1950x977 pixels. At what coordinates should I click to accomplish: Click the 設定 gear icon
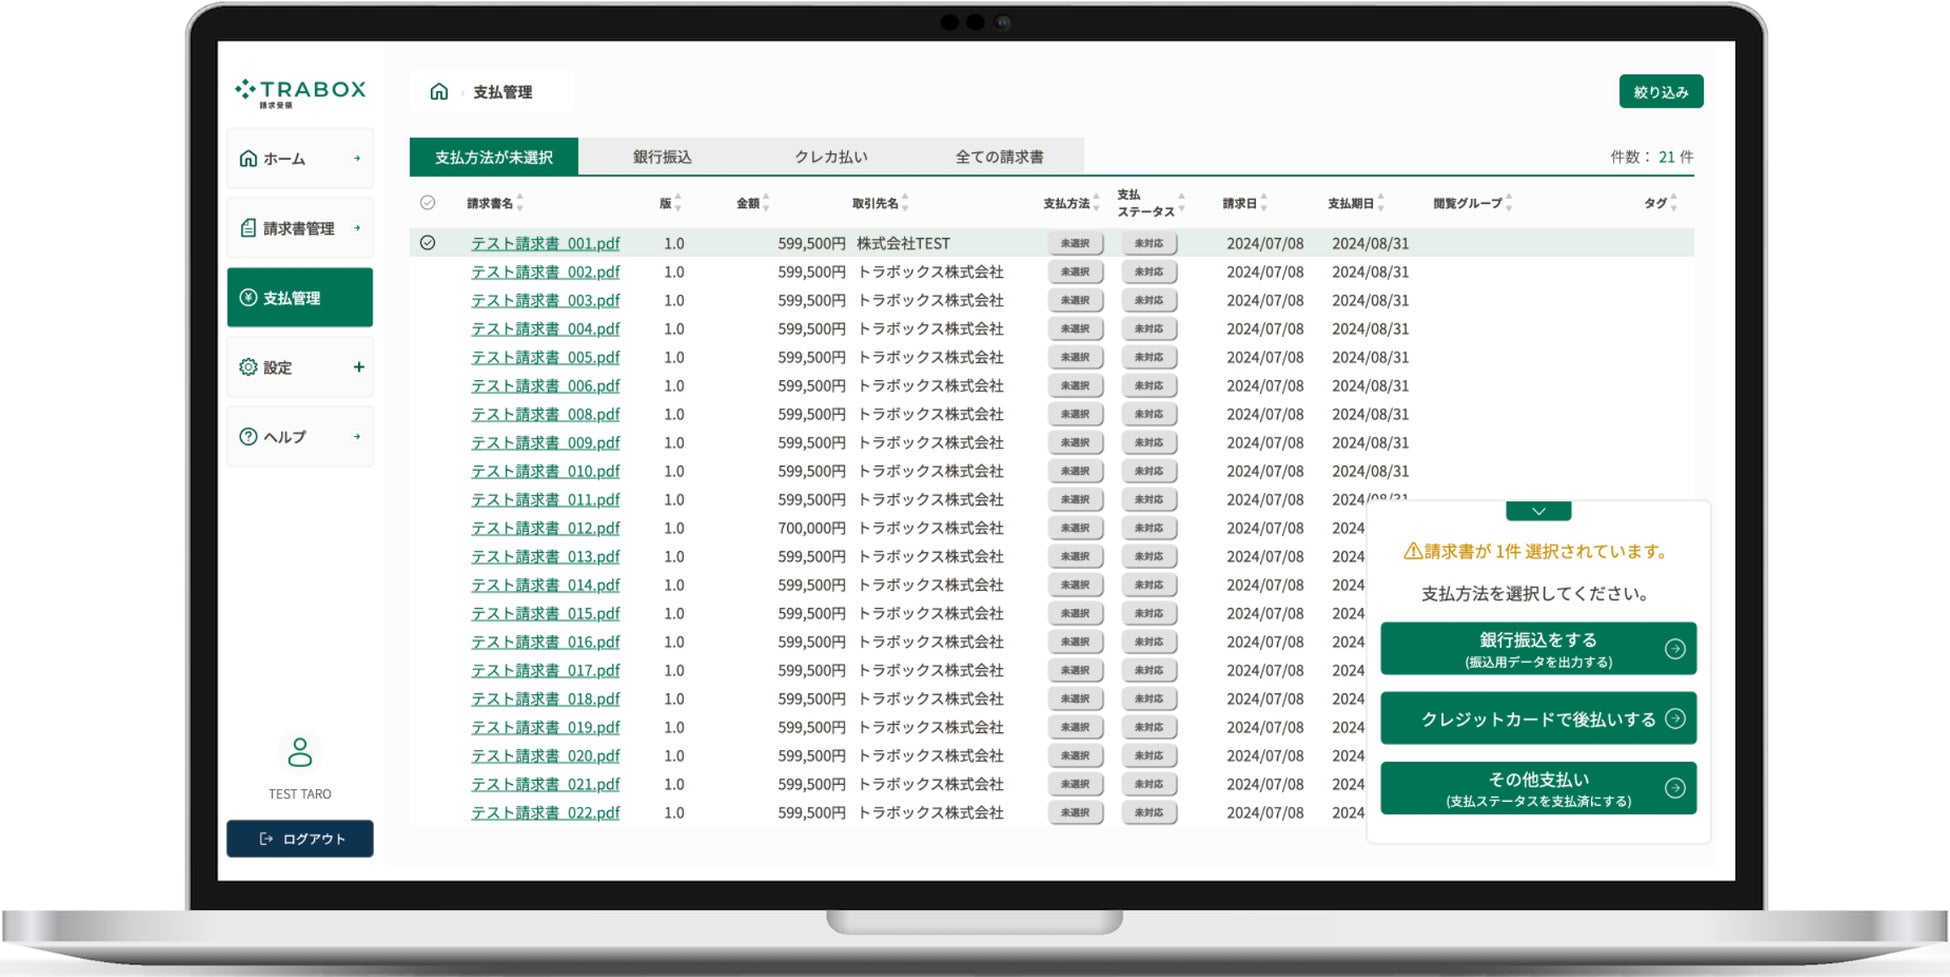click(x=248, y=367)
